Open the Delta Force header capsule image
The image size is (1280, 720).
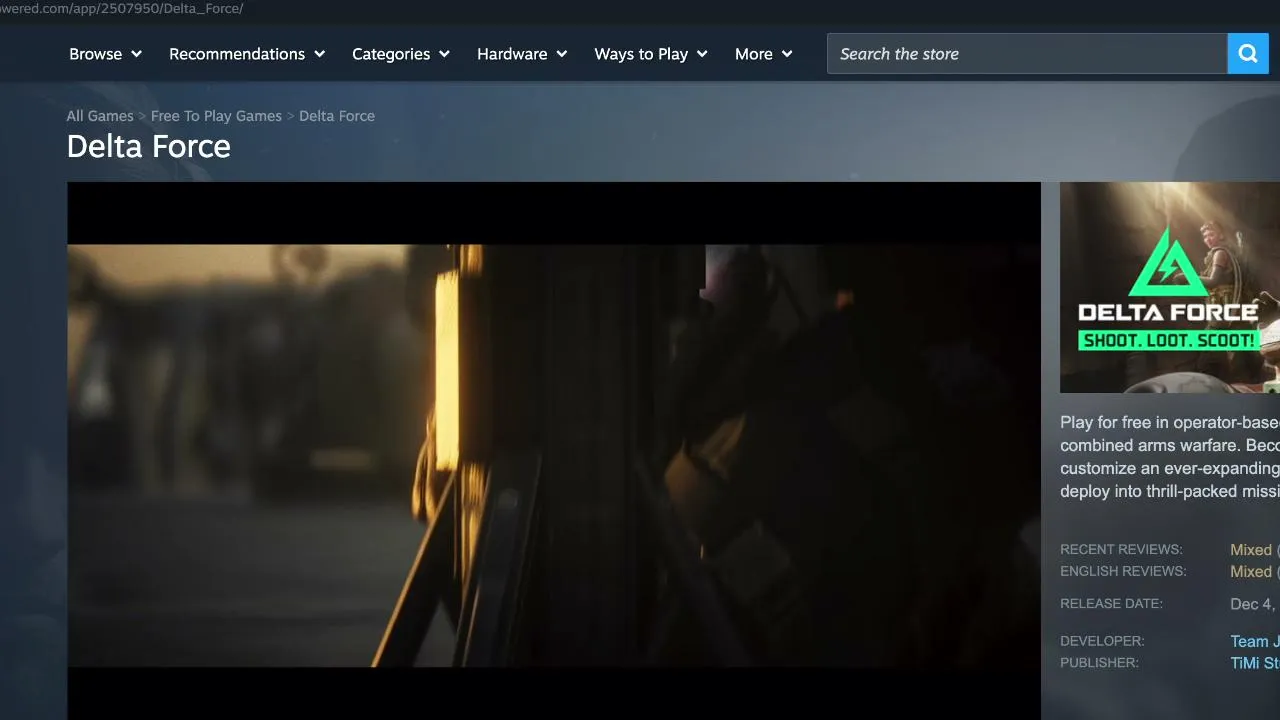click(x=1170, y=287)
